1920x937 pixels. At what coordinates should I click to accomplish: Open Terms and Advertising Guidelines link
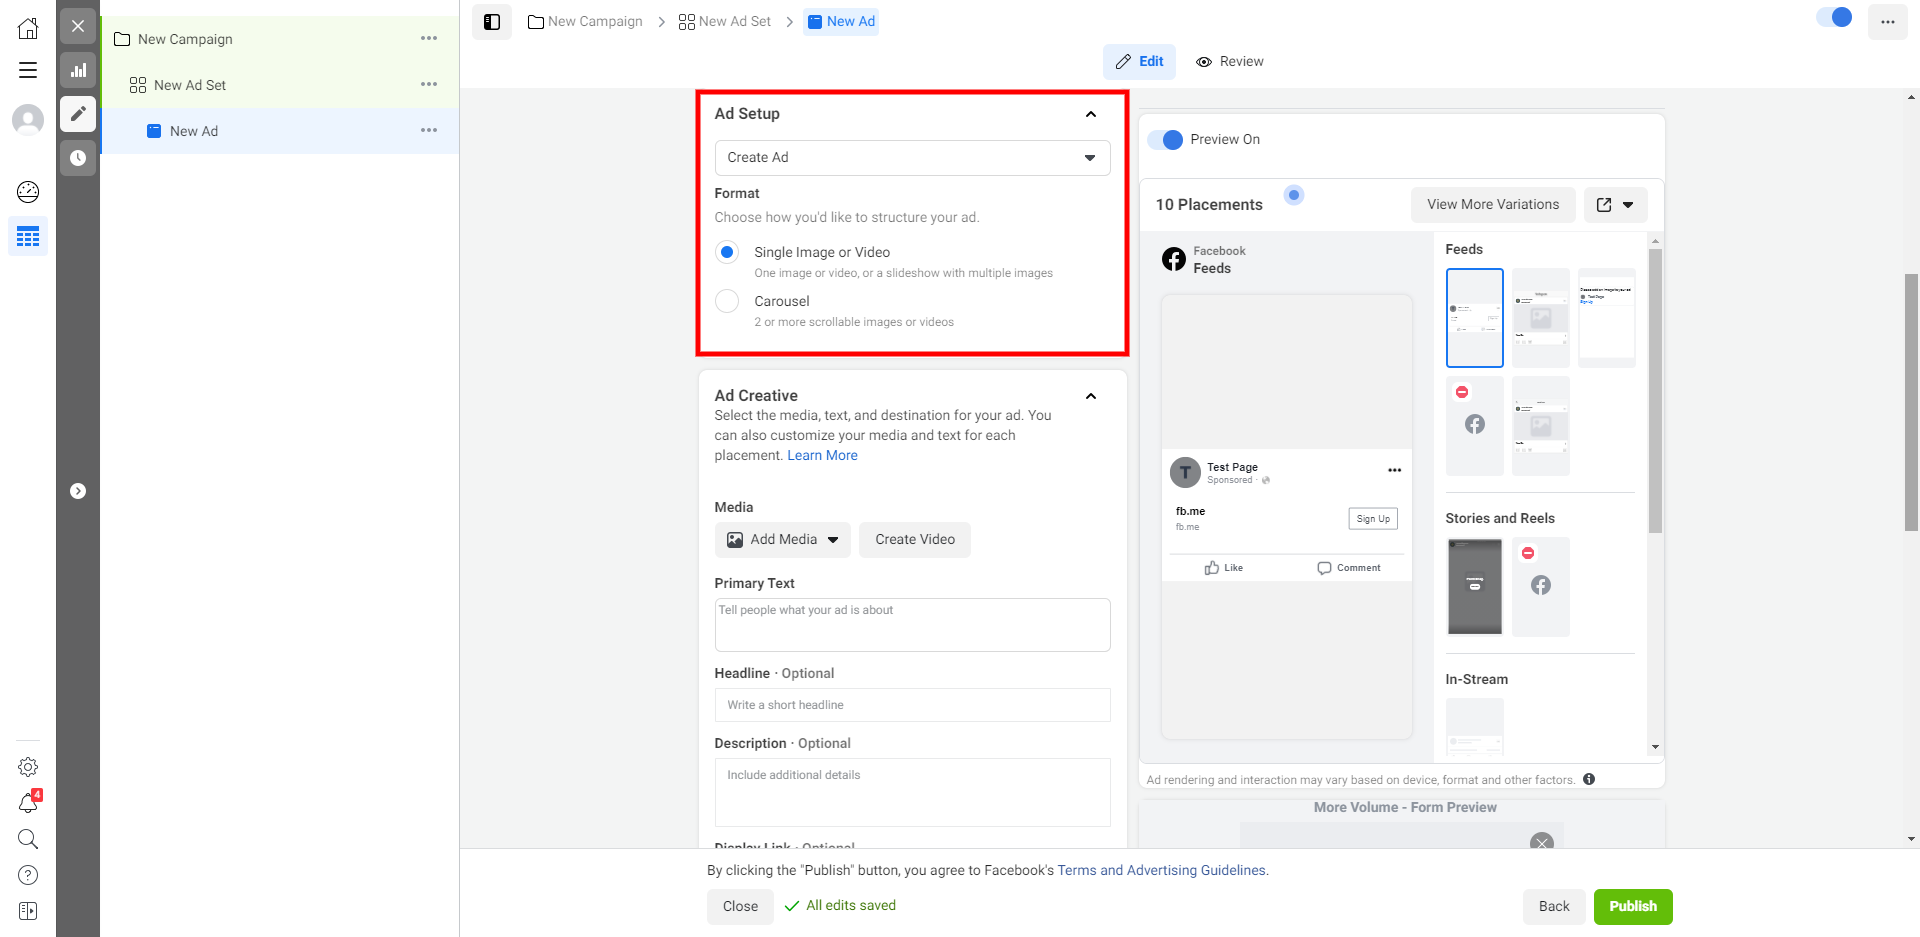click(1162, 871)
